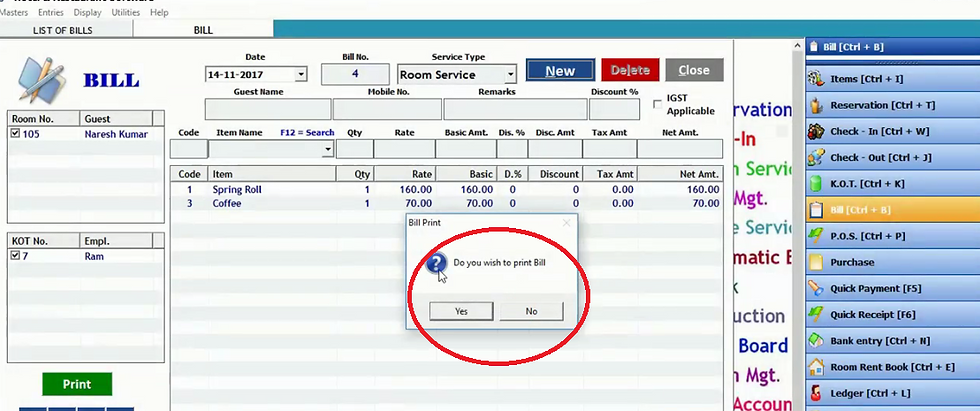Click the scrollbar up arrow beside sidebar
980x411 pixels.
(x=798, y=46)
